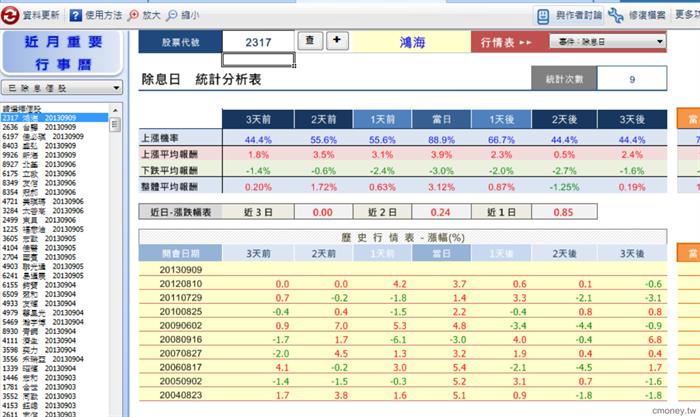
Task: Click the 查 lookup button
Action: tap(310, 41)
